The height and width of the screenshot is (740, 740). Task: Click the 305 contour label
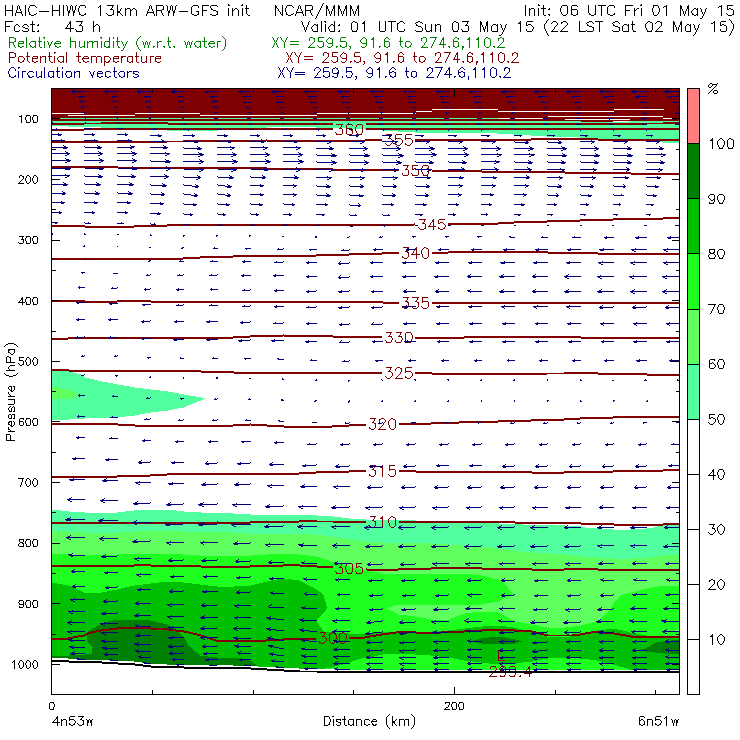click(349, 569)
